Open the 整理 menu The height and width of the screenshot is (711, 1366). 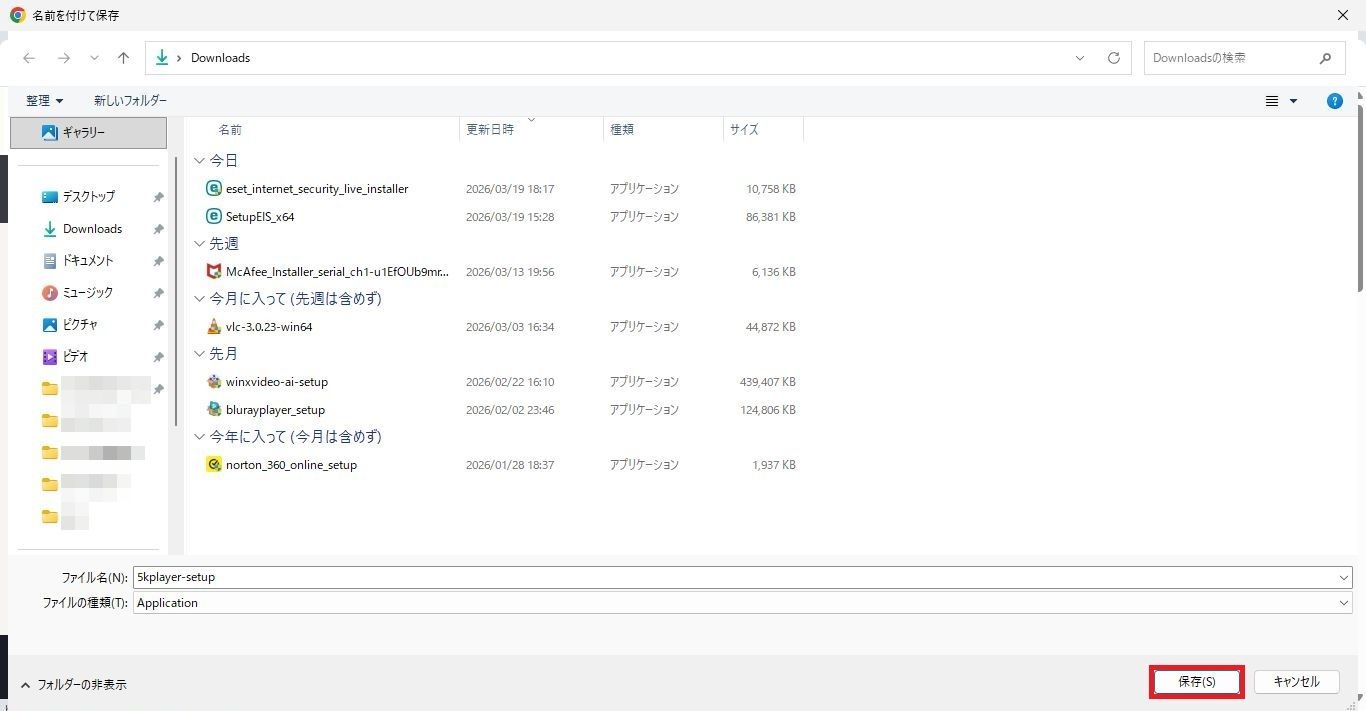pos(45,101)
